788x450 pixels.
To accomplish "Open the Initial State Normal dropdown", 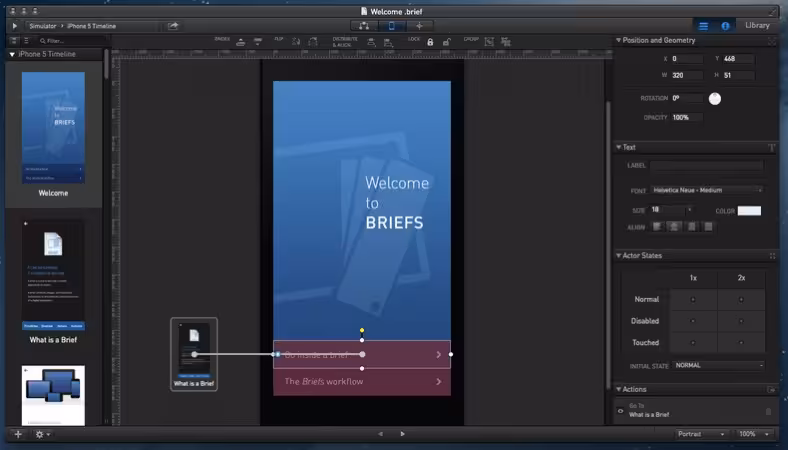I will click(718, 366).
